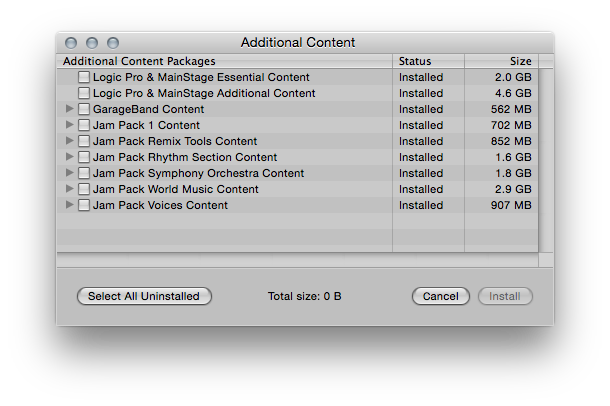Tick the GarageBand Content checkbox
This screenshot has width=610, height=406.
pos(84,109)
